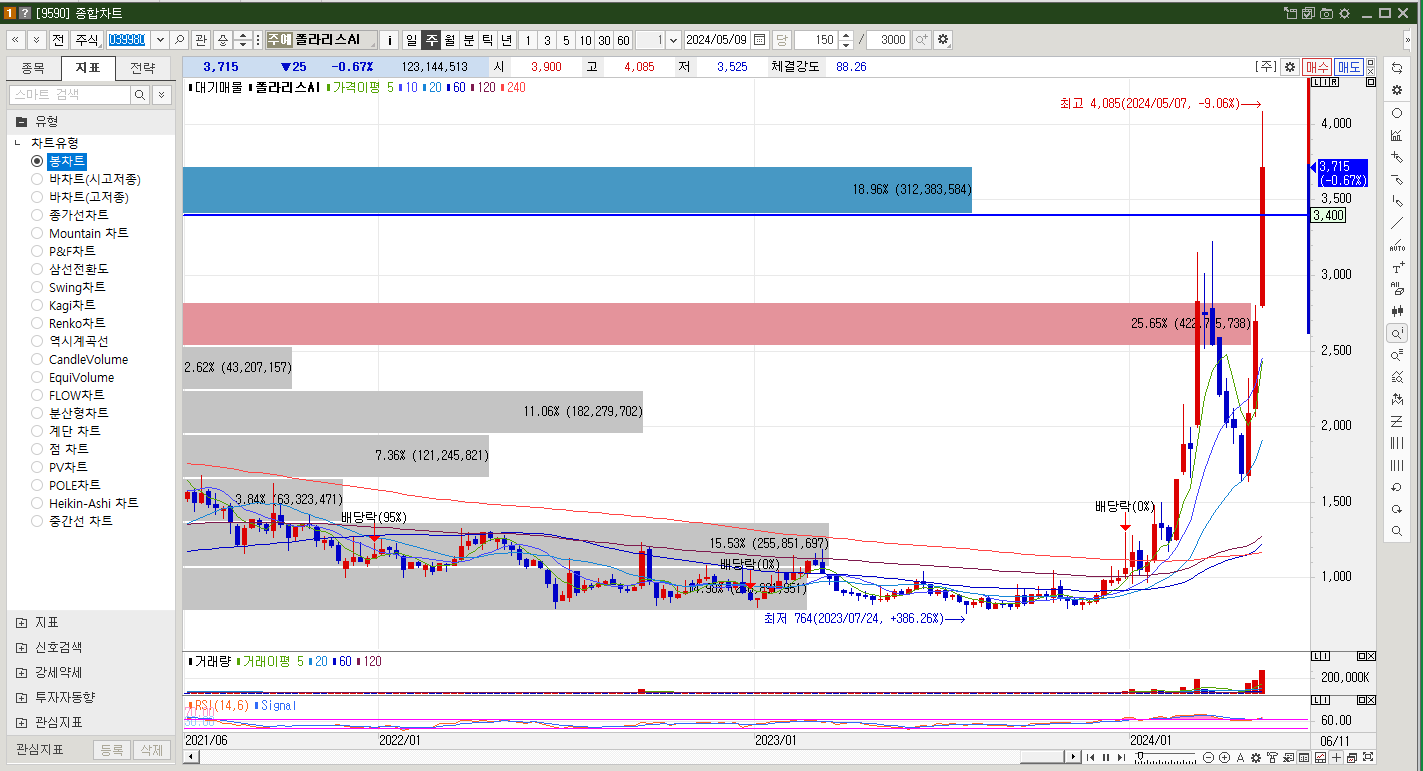Click the candle count field showing 150
The height and width of the screenshot is (771, 1423).
click(817, 40)
